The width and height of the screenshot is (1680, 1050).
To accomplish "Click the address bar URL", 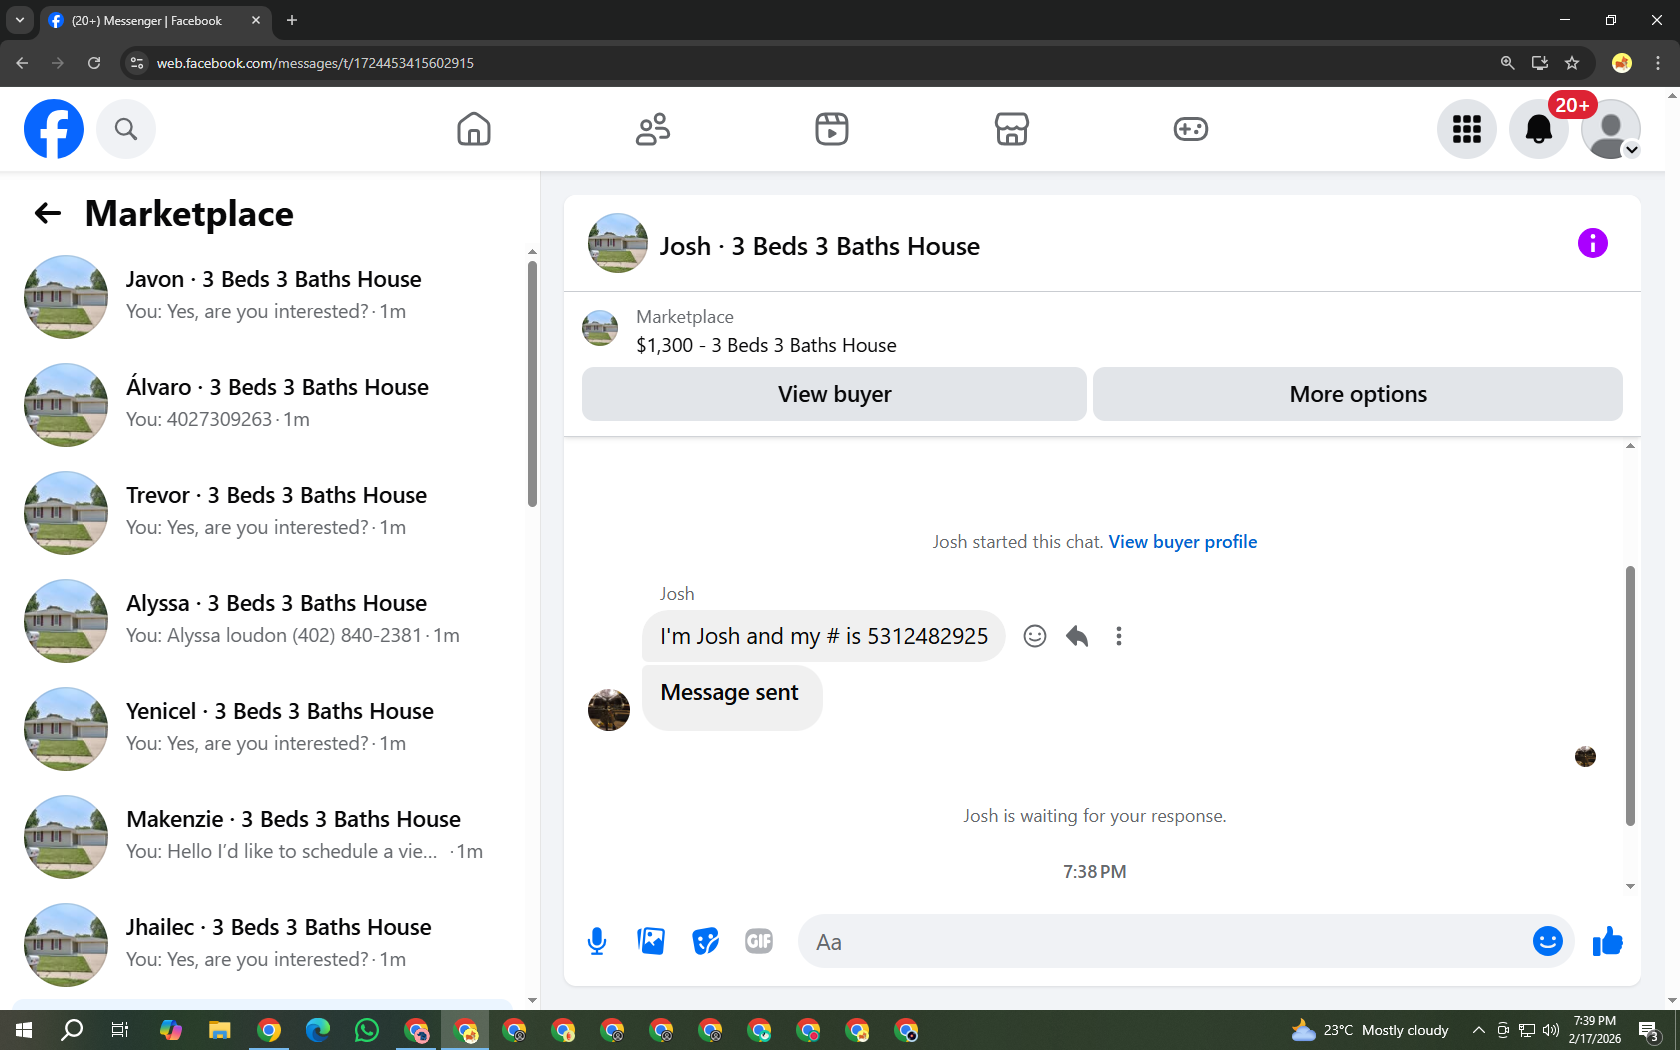I will pos(315,63).
